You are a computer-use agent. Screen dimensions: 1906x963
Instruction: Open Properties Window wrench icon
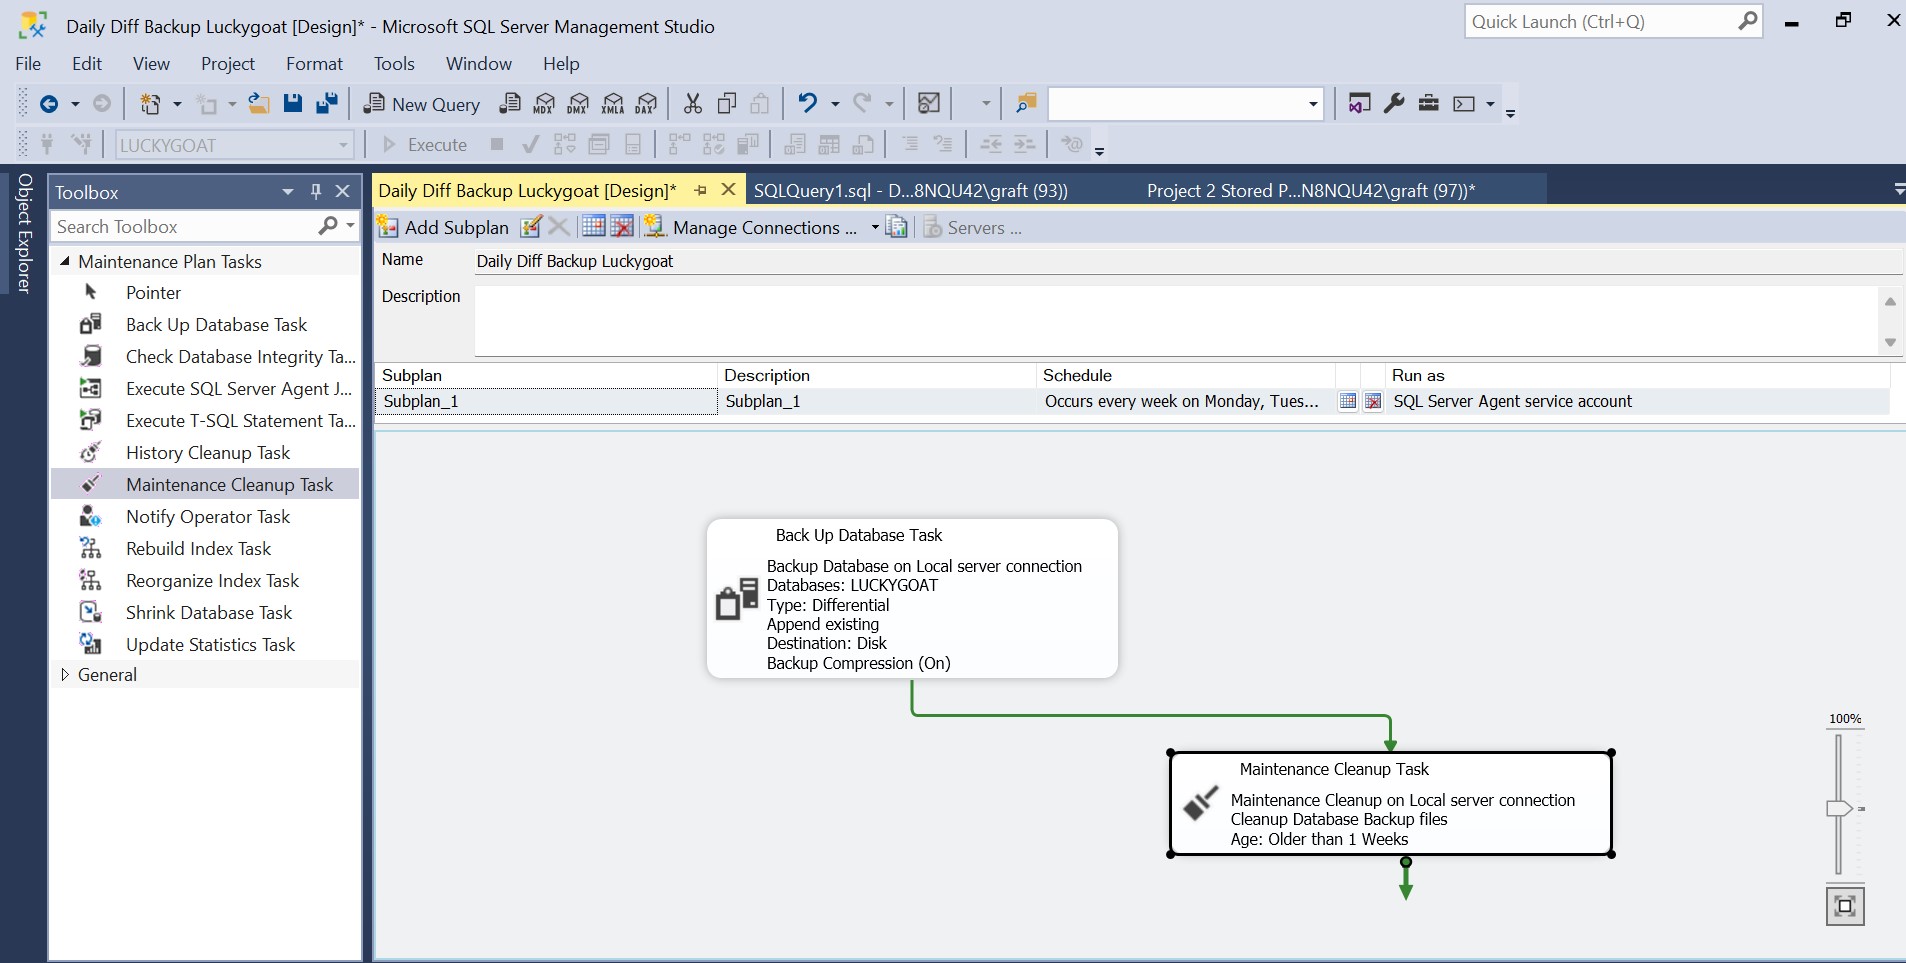tap(1394, 103)
